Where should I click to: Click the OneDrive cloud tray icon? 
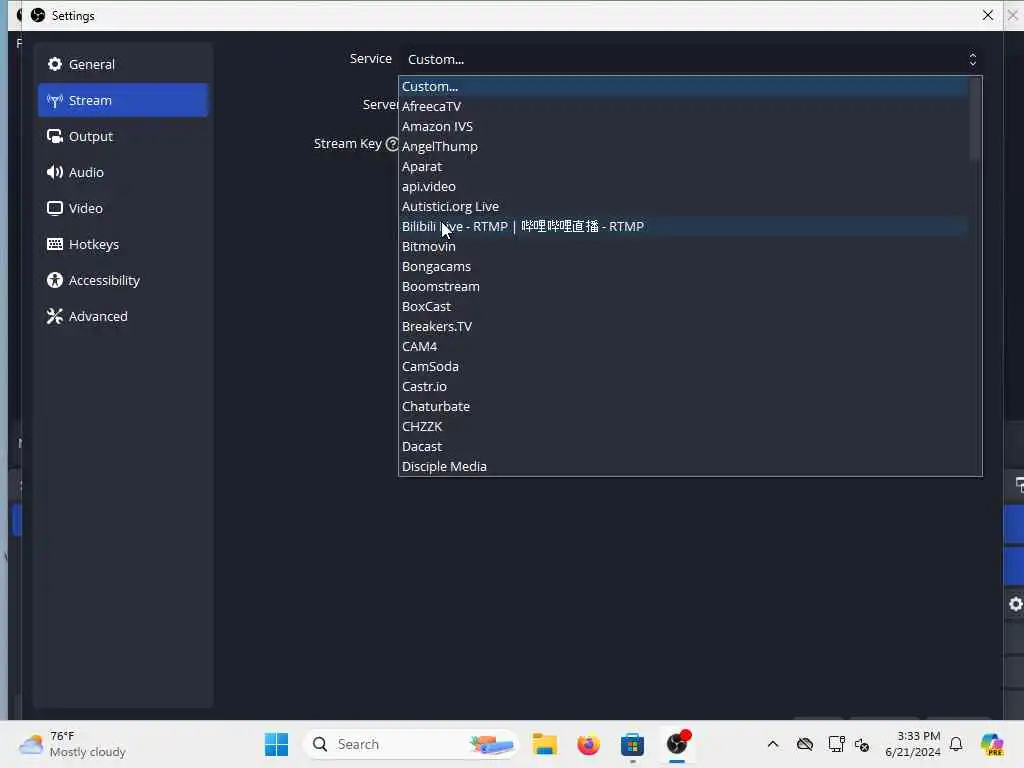pos(805,744)
